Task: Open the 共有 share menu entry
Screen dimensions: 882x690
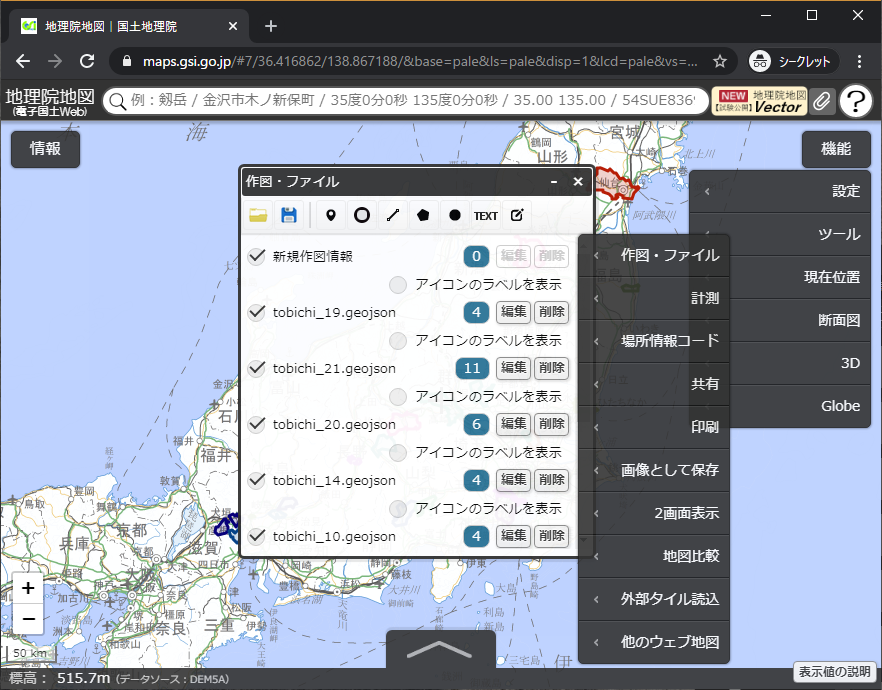Action: pos(654,384)
